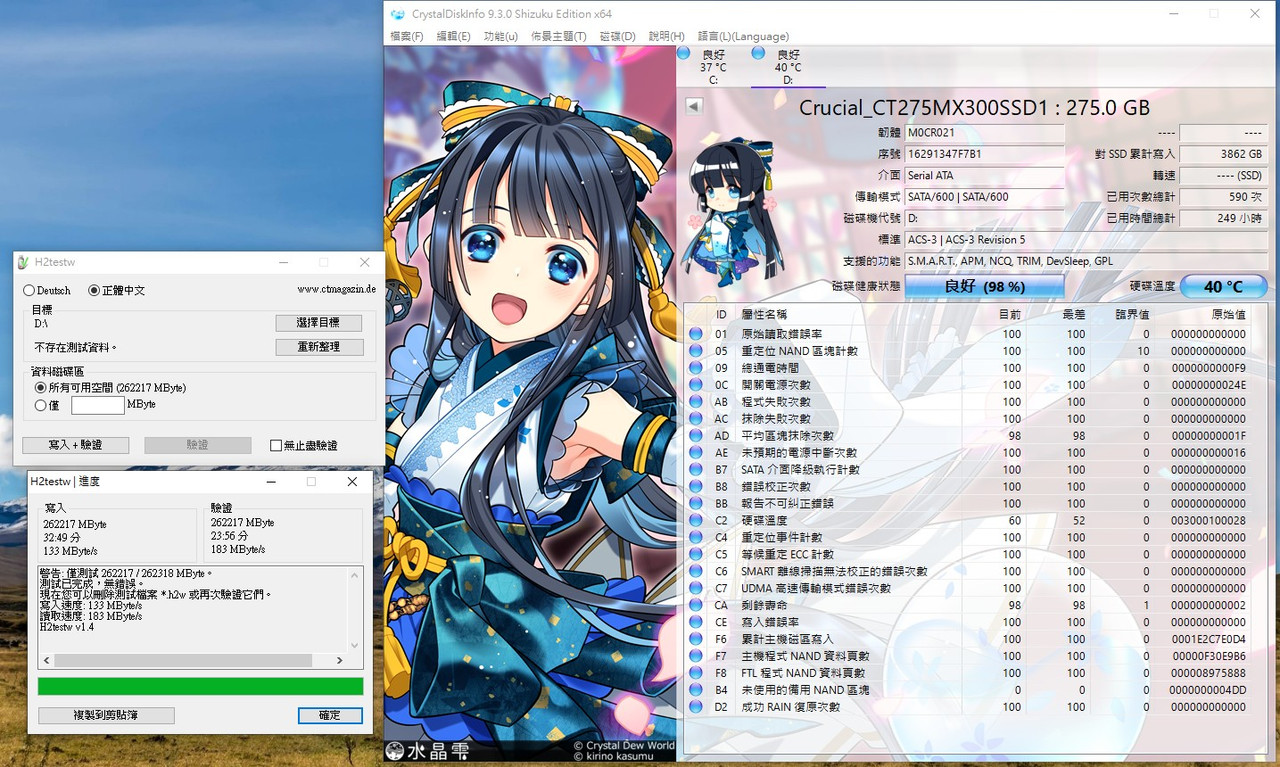Click the status orb for ID B8 錯誤校正次數
The height and width of the screenshot is (767, 1280).
[695, 487]
